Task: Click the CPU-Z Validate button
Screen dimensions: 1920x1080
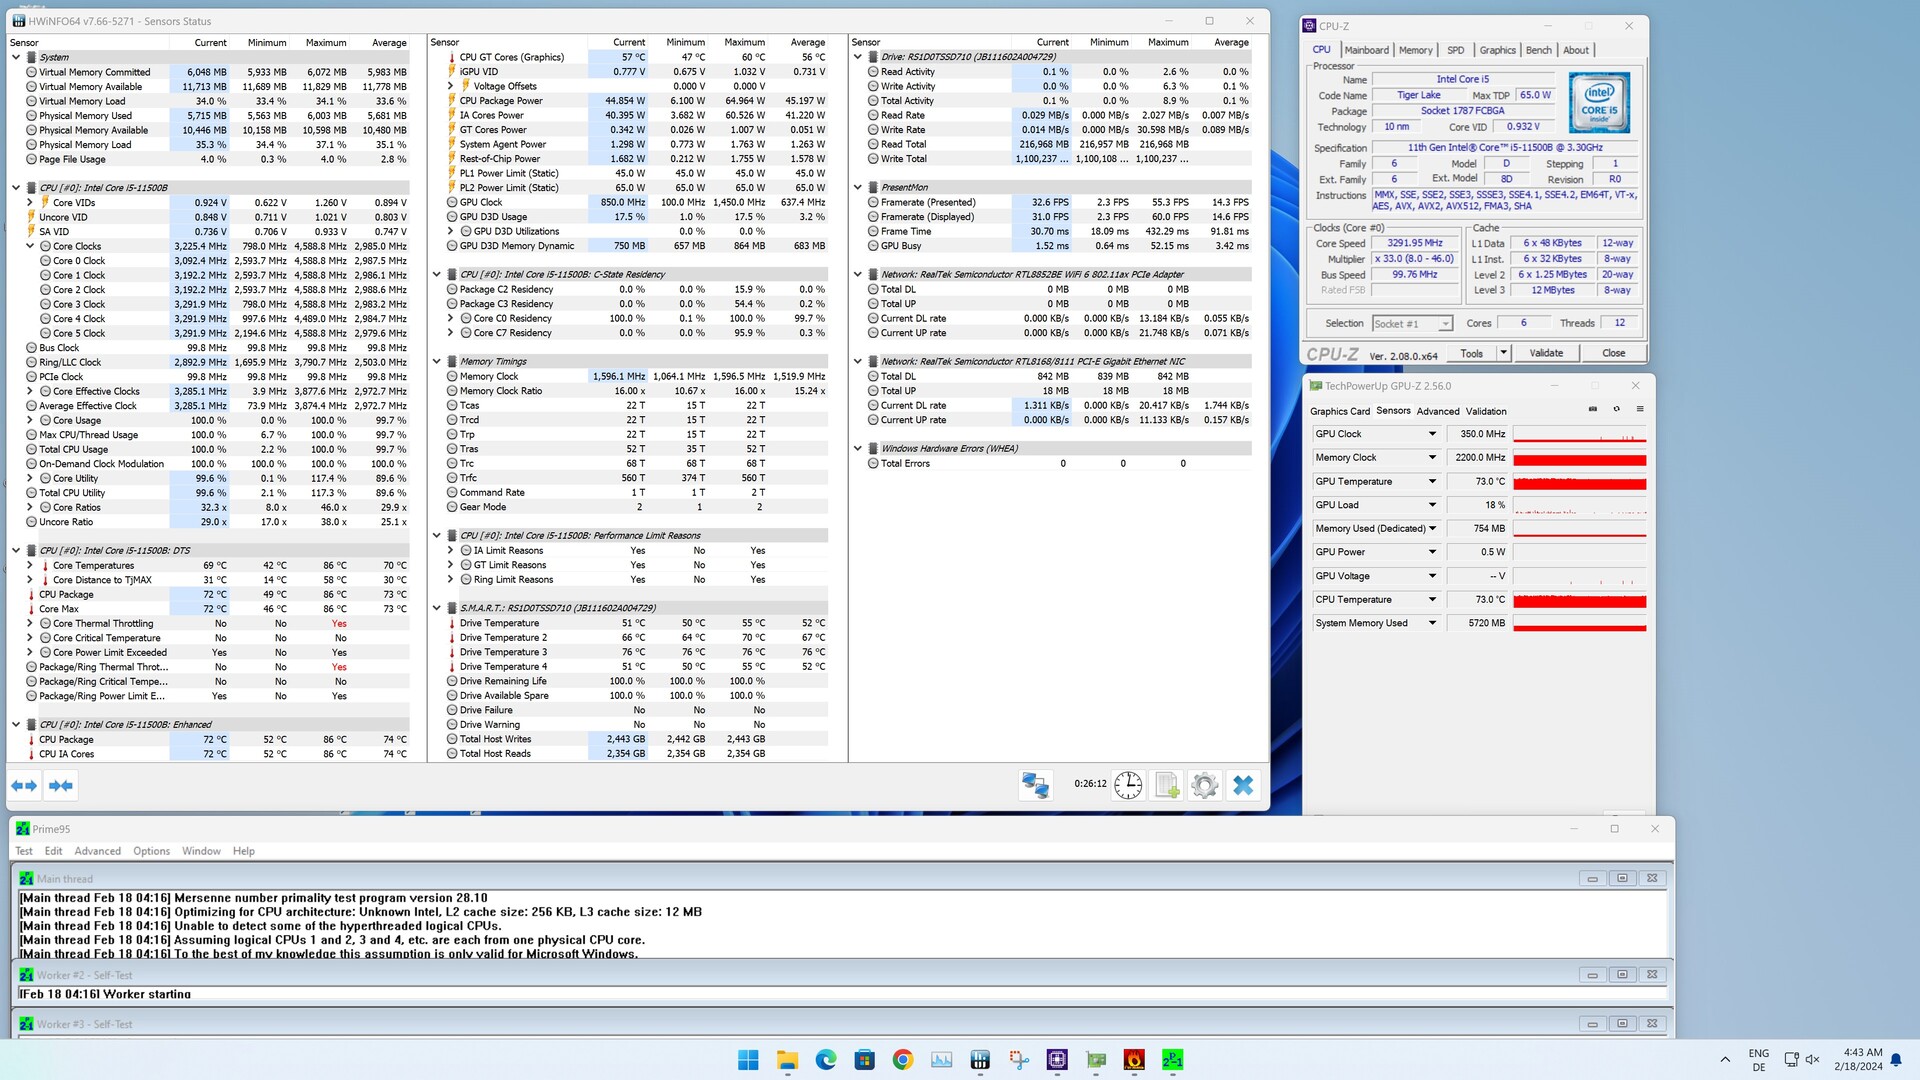Action: [x=1546, y=353]
